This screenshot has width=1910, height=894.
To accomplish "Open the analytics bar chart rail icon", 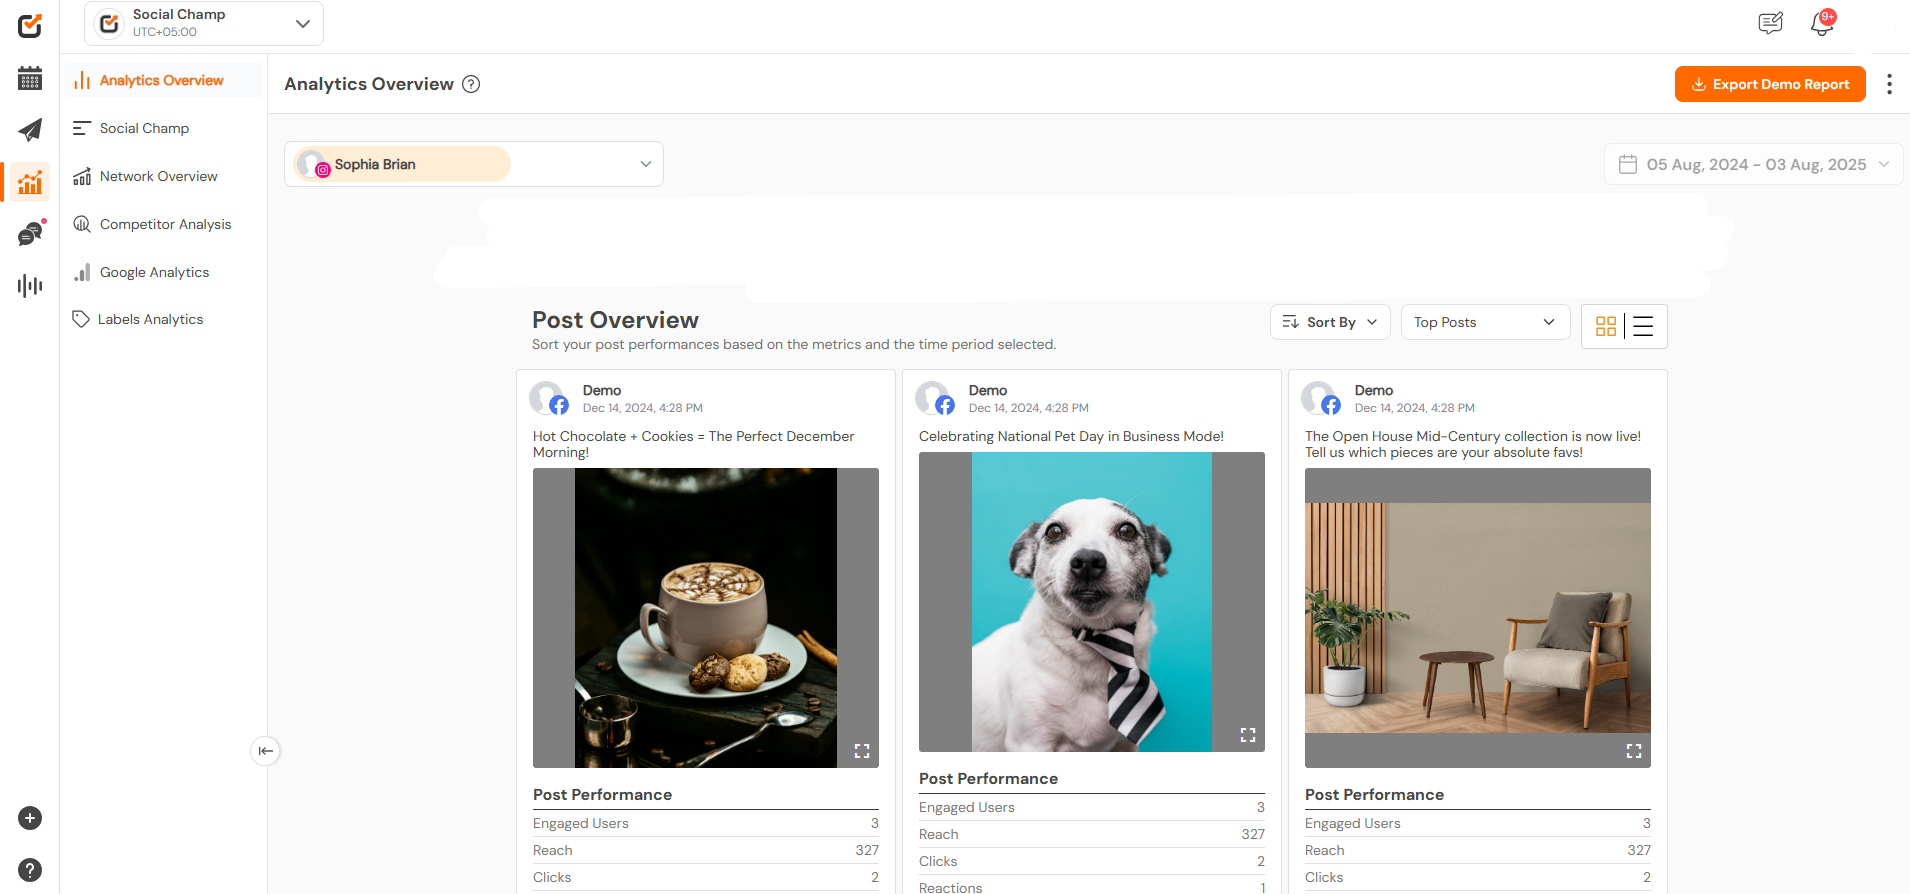I will pyautogui.click(x=30, y=182).
